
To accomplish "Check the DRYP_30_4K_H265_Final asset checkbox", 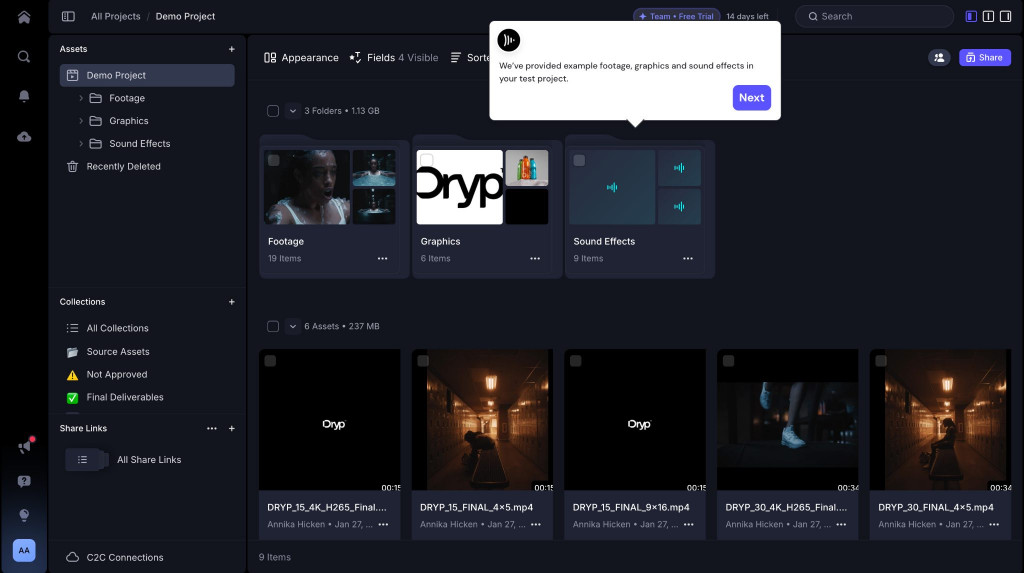I will tap(728, 361).
